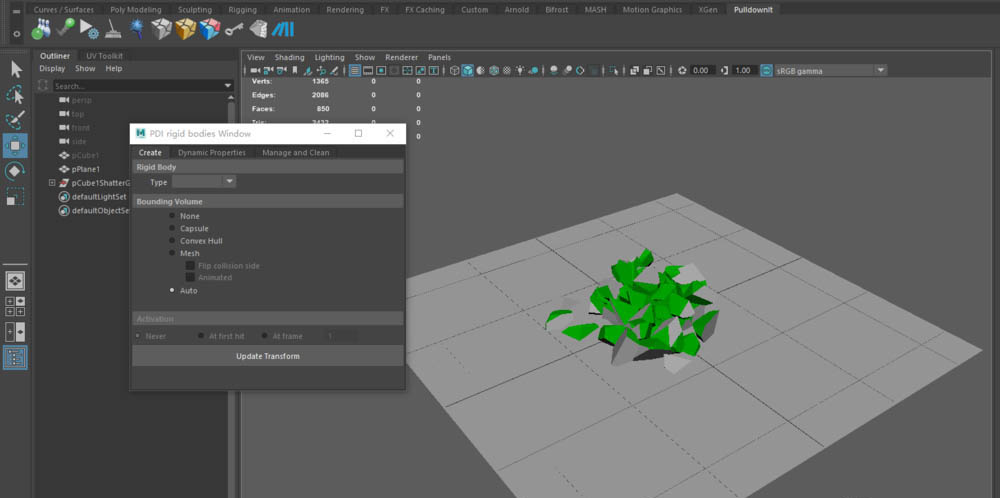The image size is (1000, 498).
Task: Open the Manage and Clean tab
Action: click(x=295, y=152)
